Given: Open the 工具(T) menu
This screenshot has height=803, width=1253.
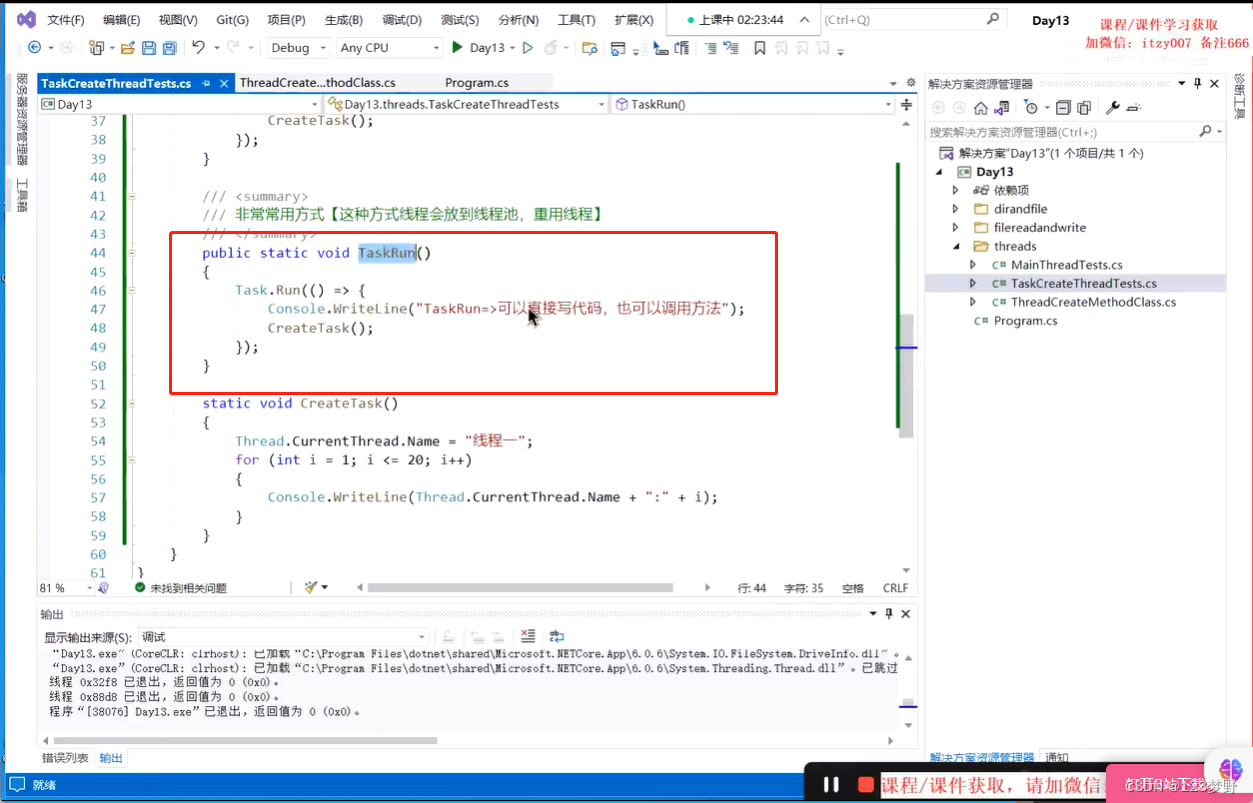Looking at the screenshot, I should coord(576,20).
